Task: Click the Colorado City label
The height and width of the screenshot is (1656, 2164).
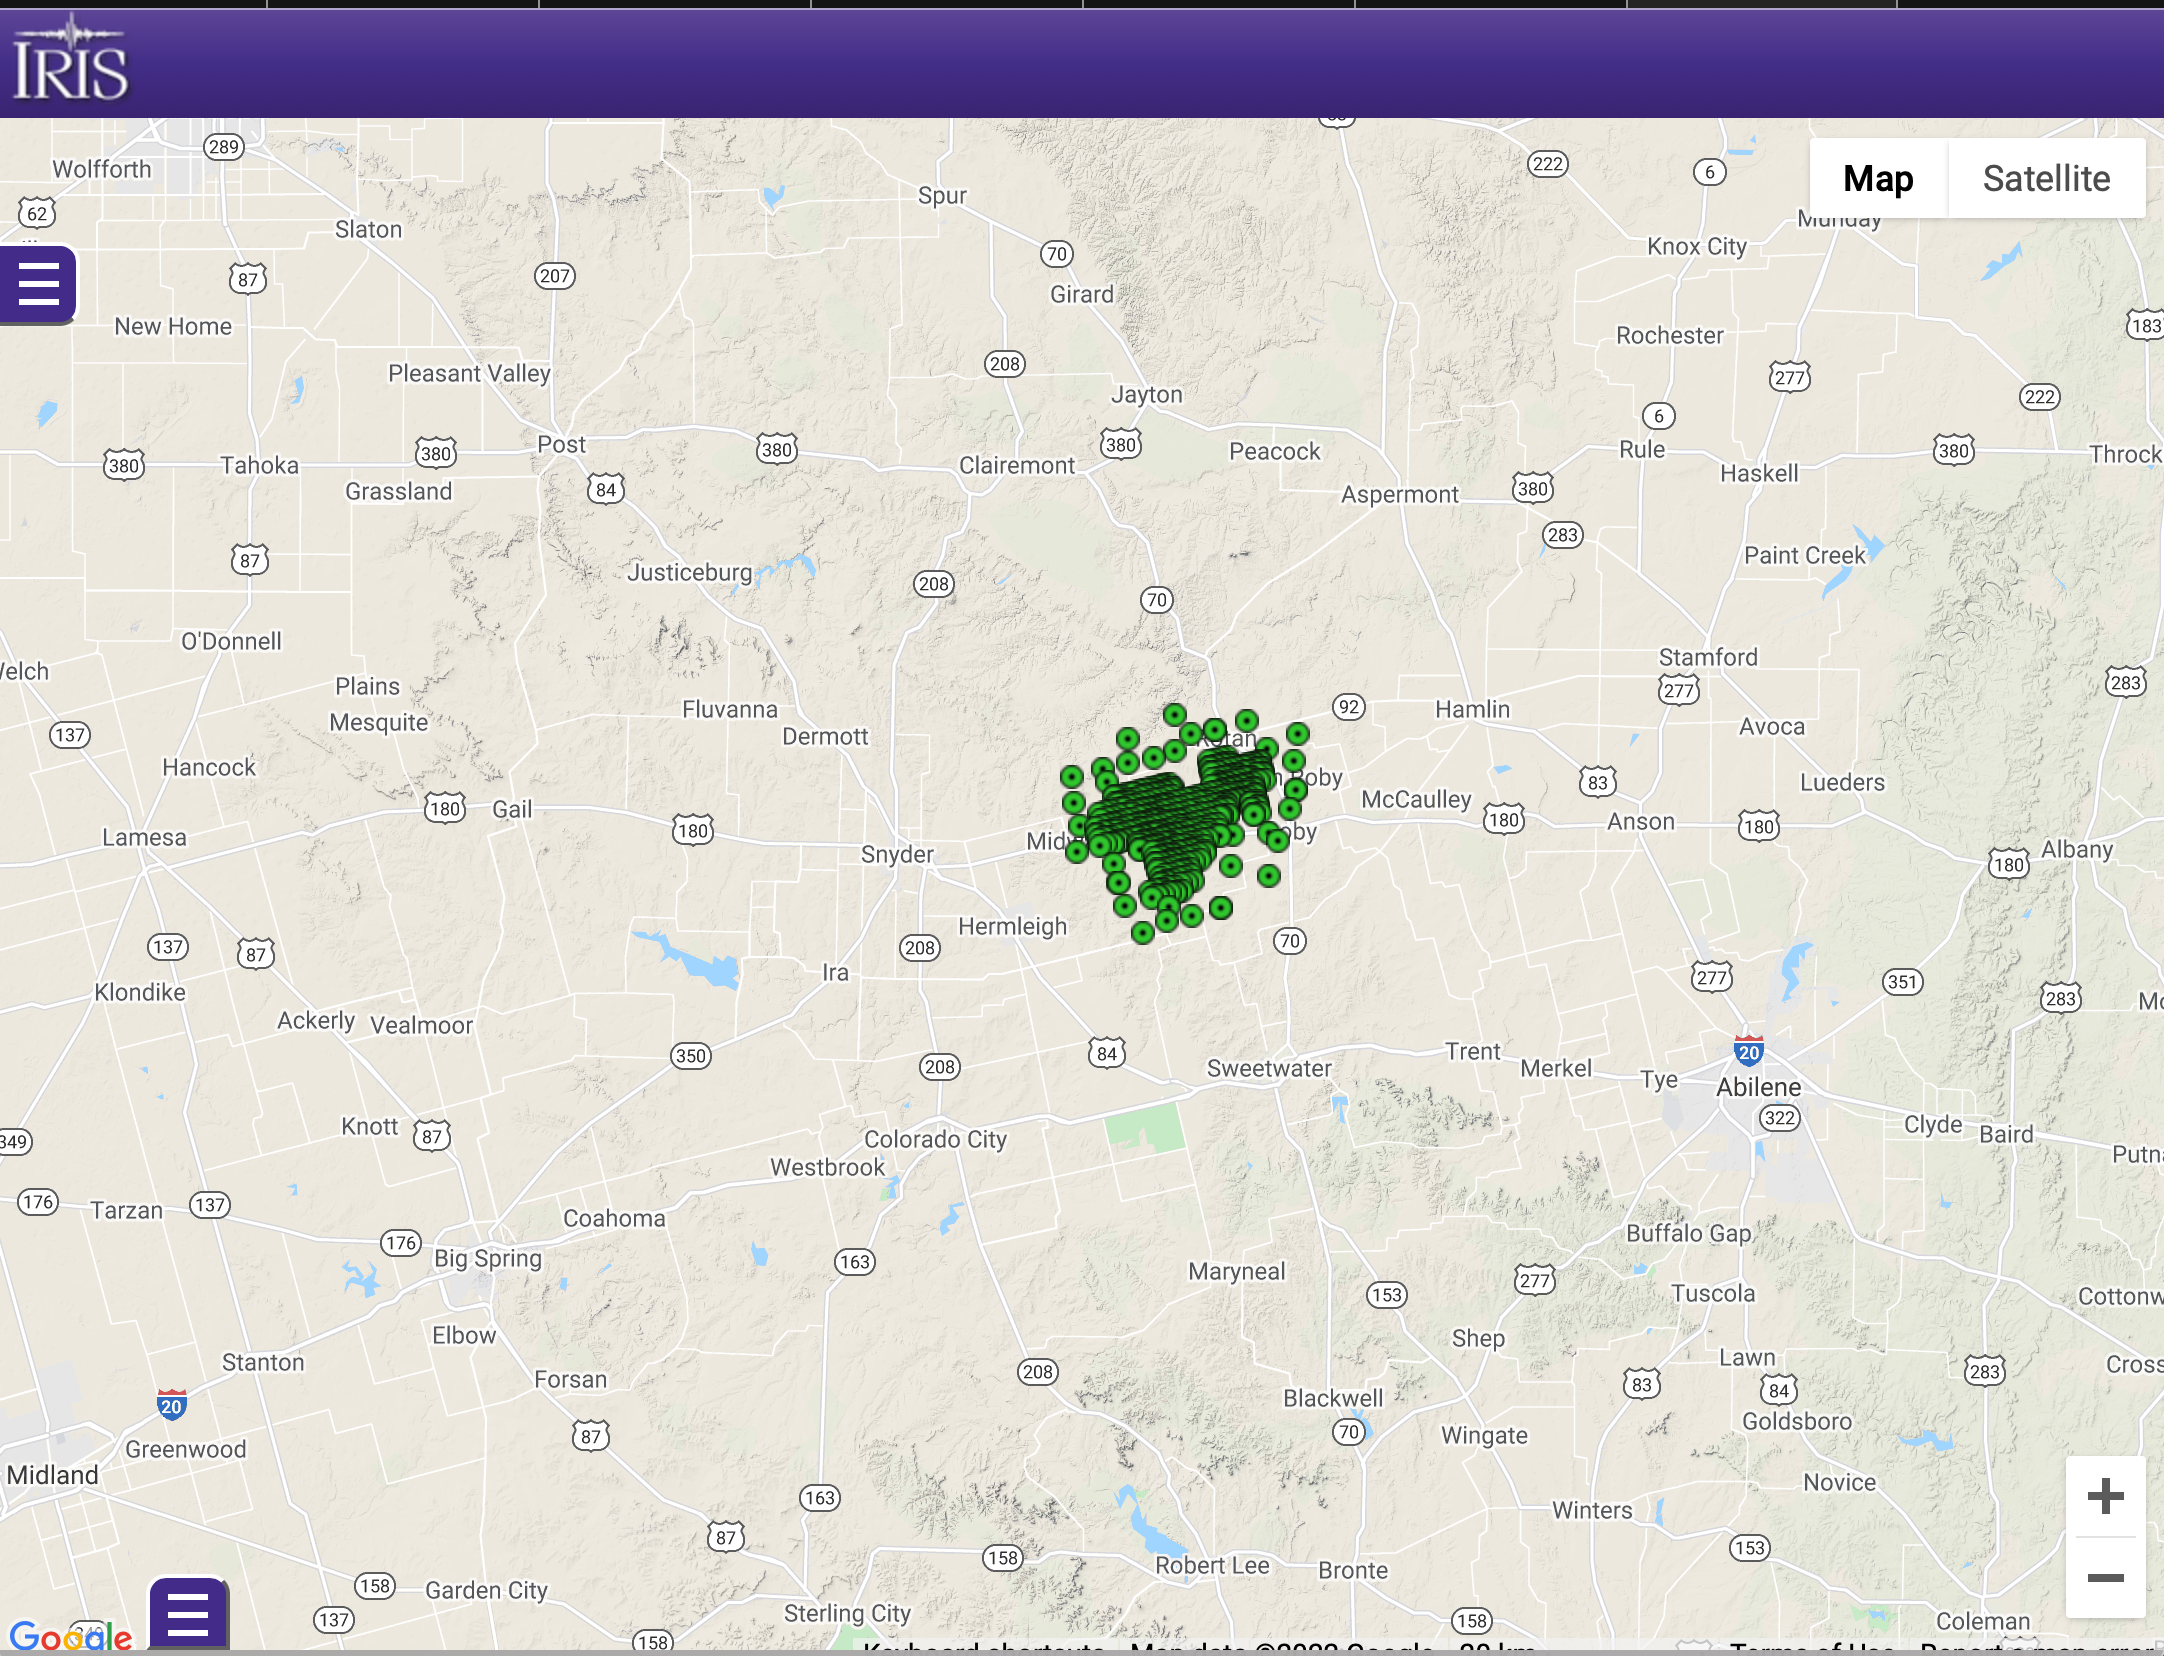Action: pos(935,1139)
